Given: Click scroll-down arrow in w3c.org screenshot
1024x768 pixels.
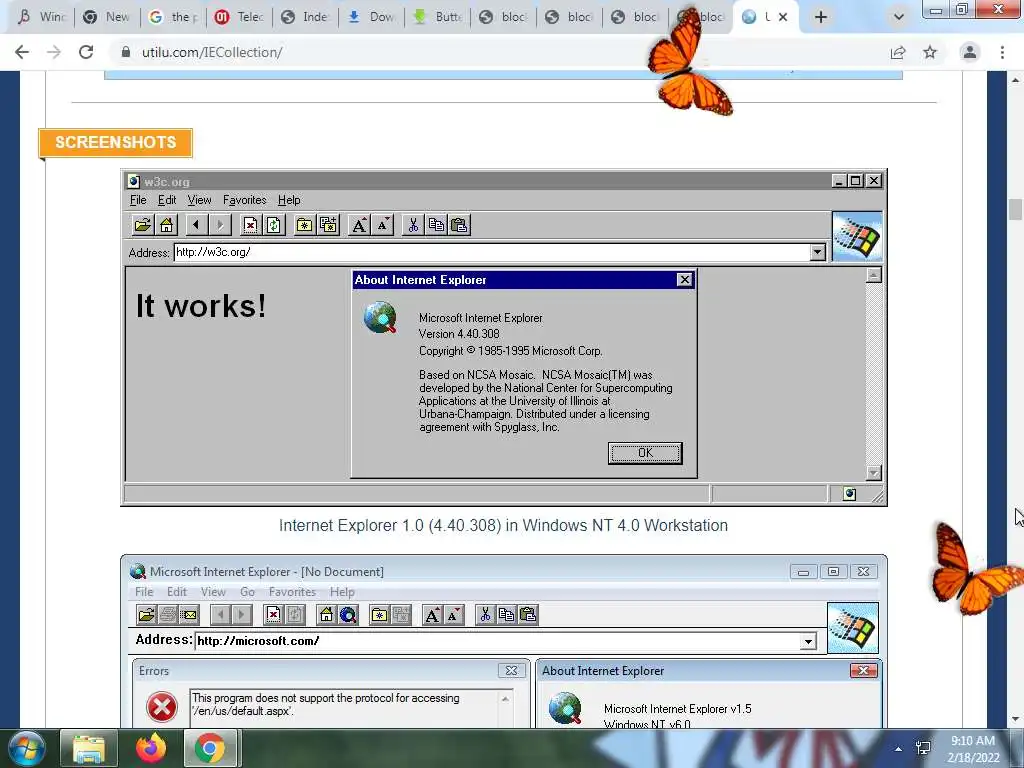Looking at the screenshot, I should click(874, 473).
